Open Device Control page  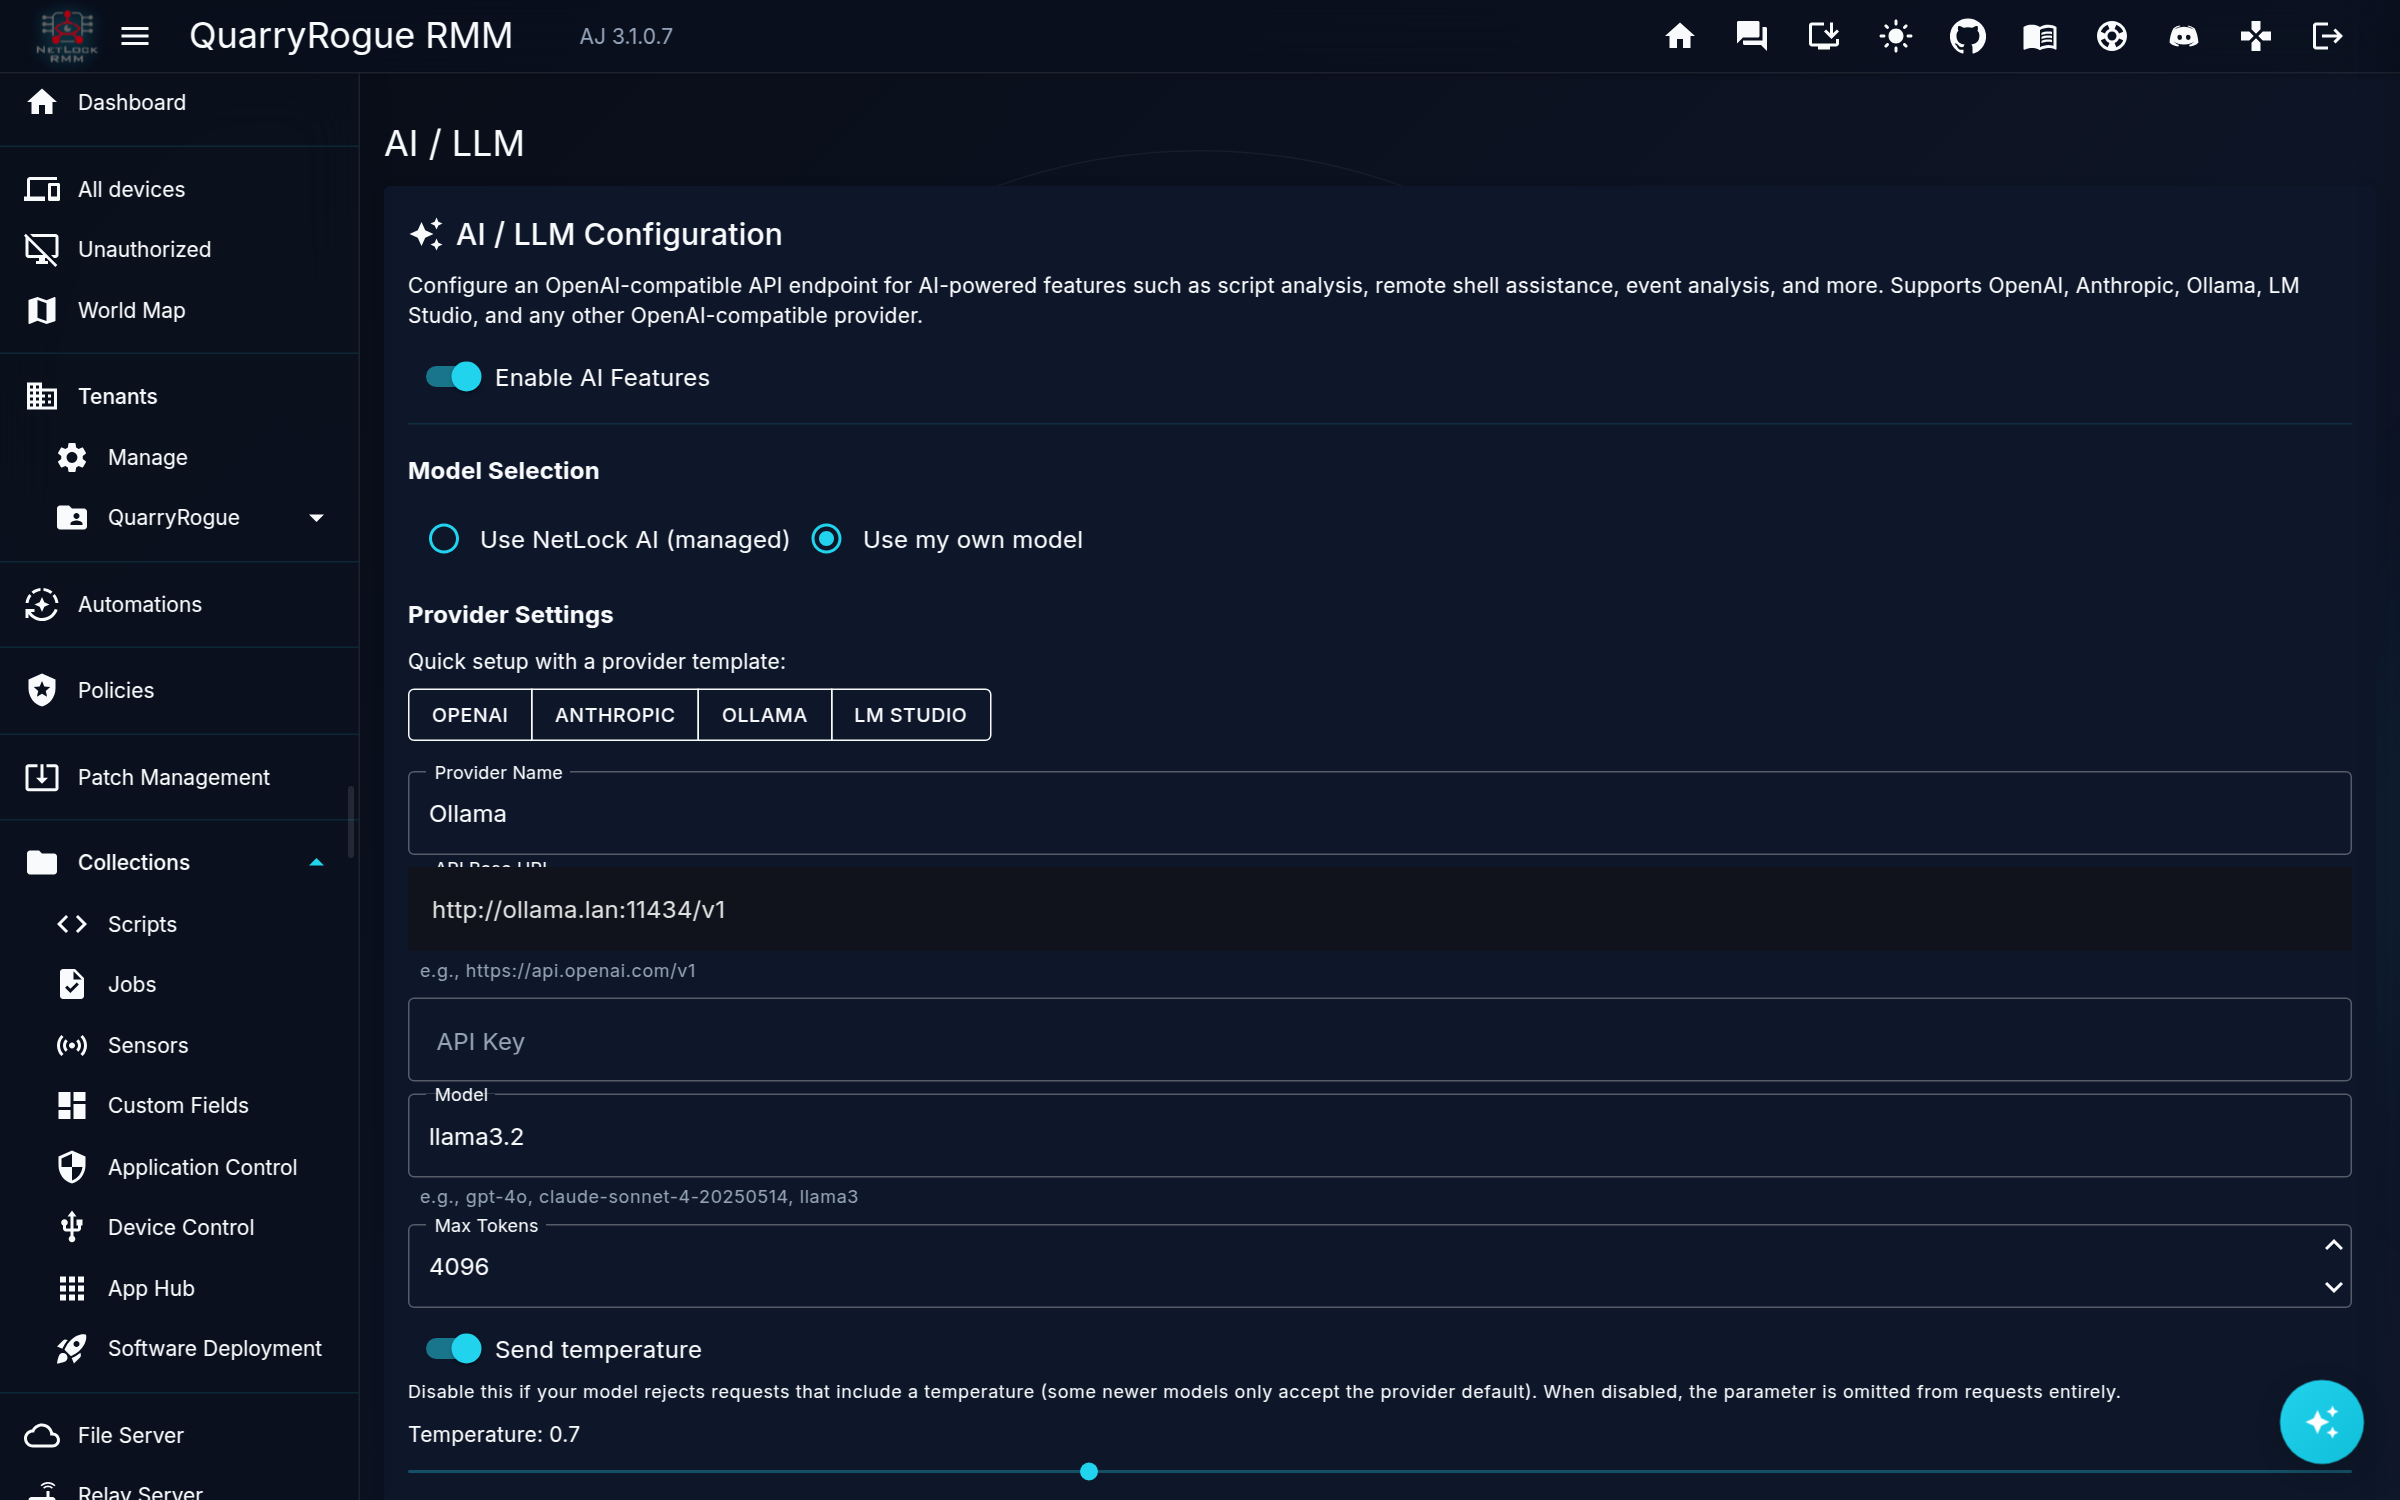179,1227
